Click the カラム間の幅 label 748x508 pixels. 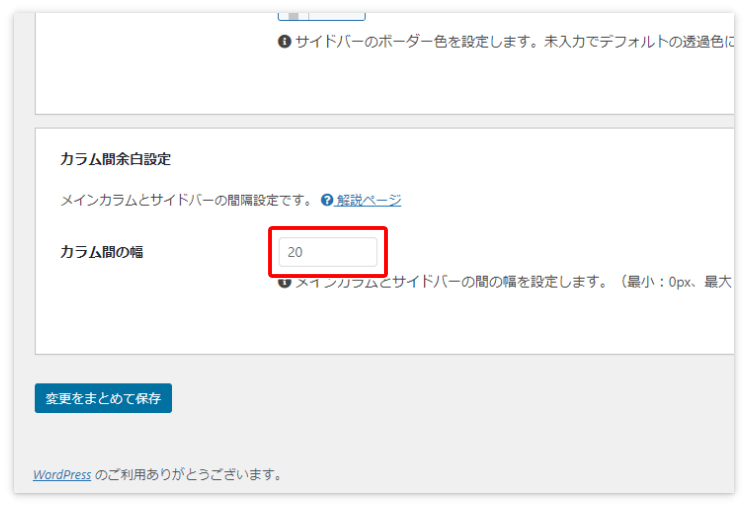tap(102, 252)
